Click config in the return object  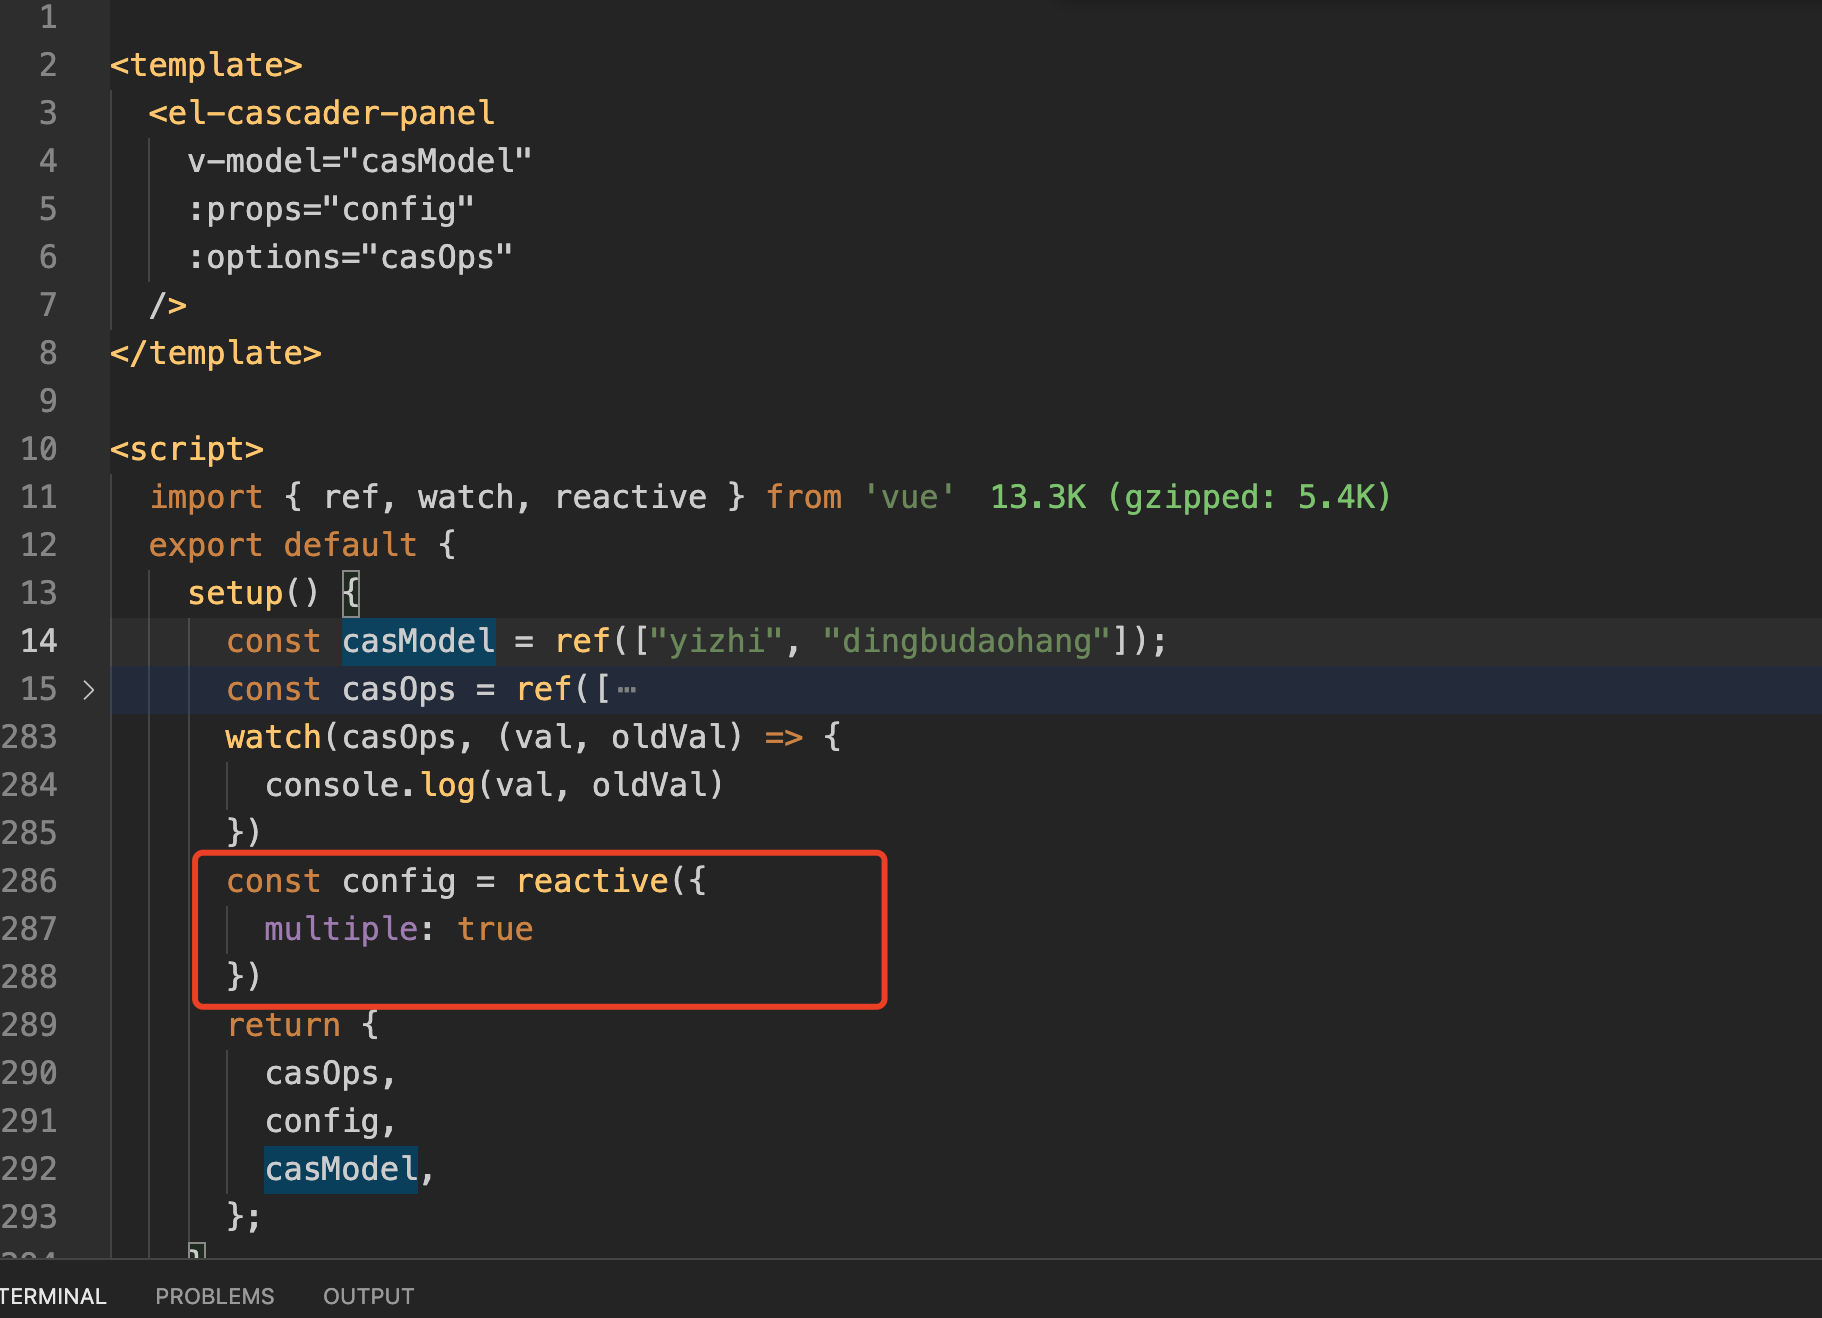[322, 1121]
